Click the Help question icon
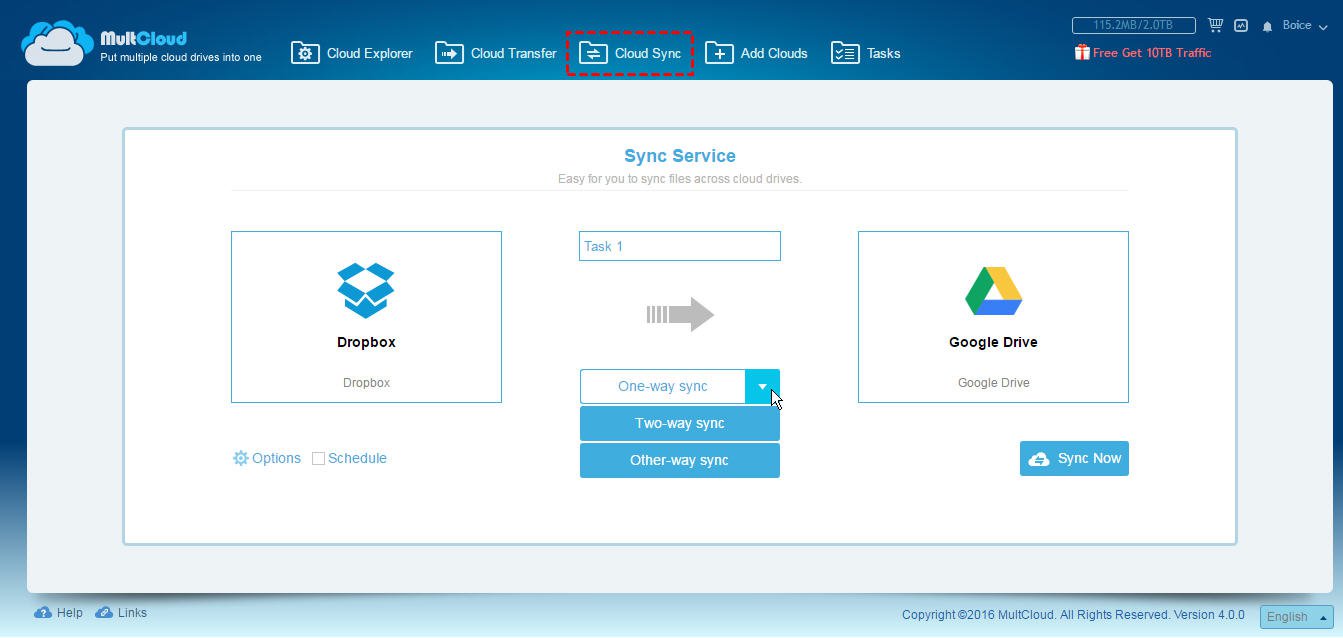Viewport: 1343px width, 638px height. click(x=42, y=613)
